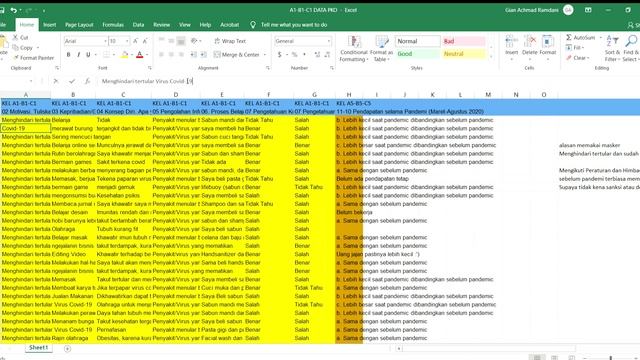Image resolution: width=640 pixels, height=360 pixels.
Task: Click Decrease Decimal icon
Action: pos(327,54)
